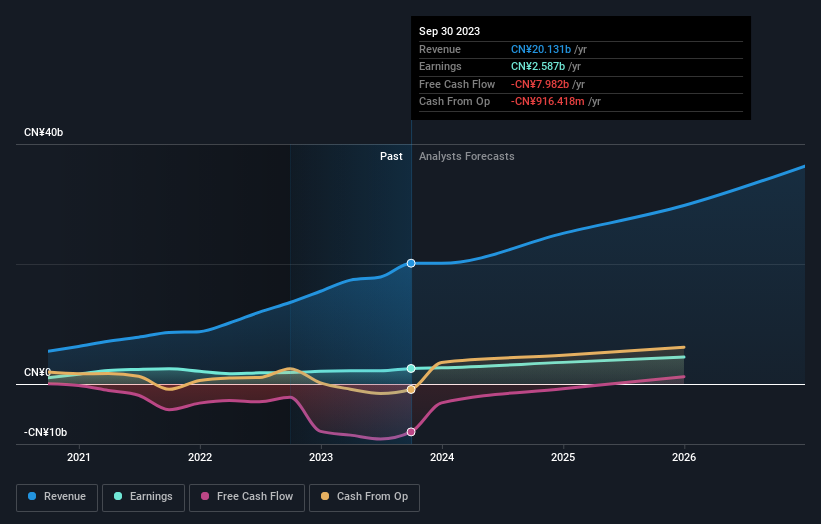Click the -CN¥916.418m cash from op value

point(548,102)
